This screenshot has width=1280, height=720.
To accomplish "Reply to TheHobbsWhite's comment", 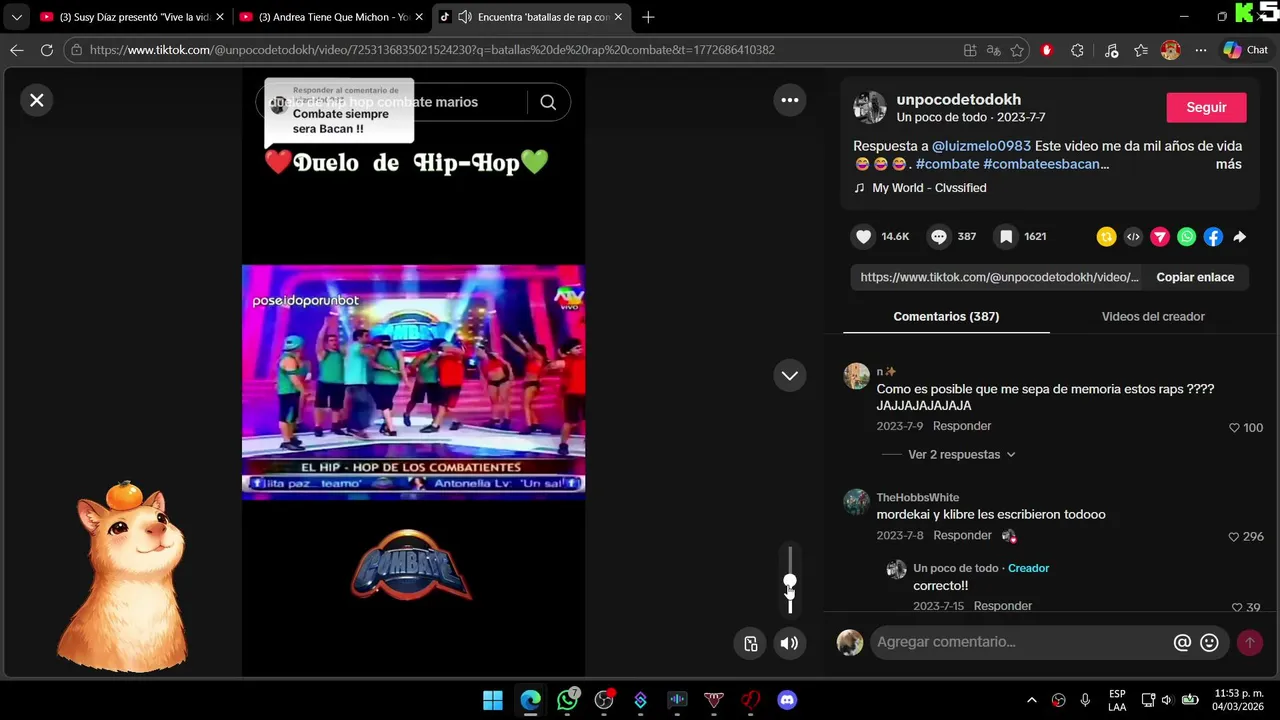I will click(962, 535).
